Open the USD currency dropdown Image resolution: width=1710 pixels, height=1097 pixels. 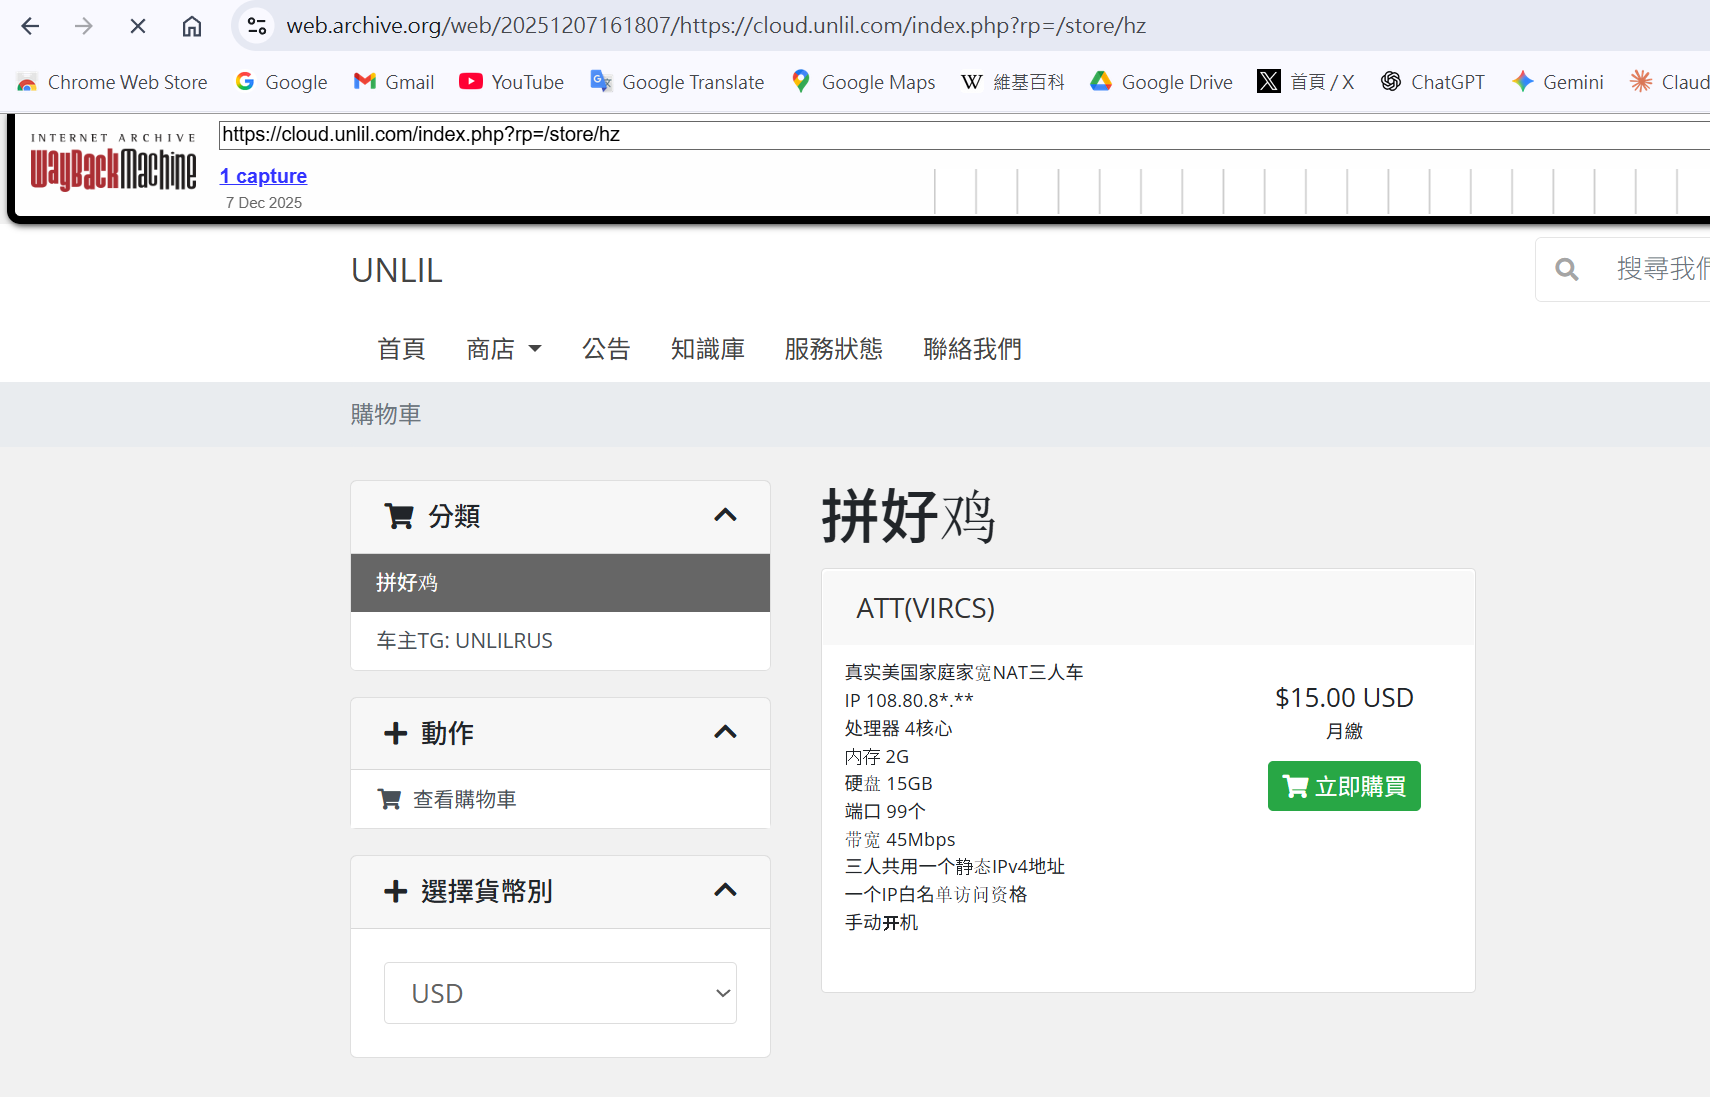click(x=560, y=993)
